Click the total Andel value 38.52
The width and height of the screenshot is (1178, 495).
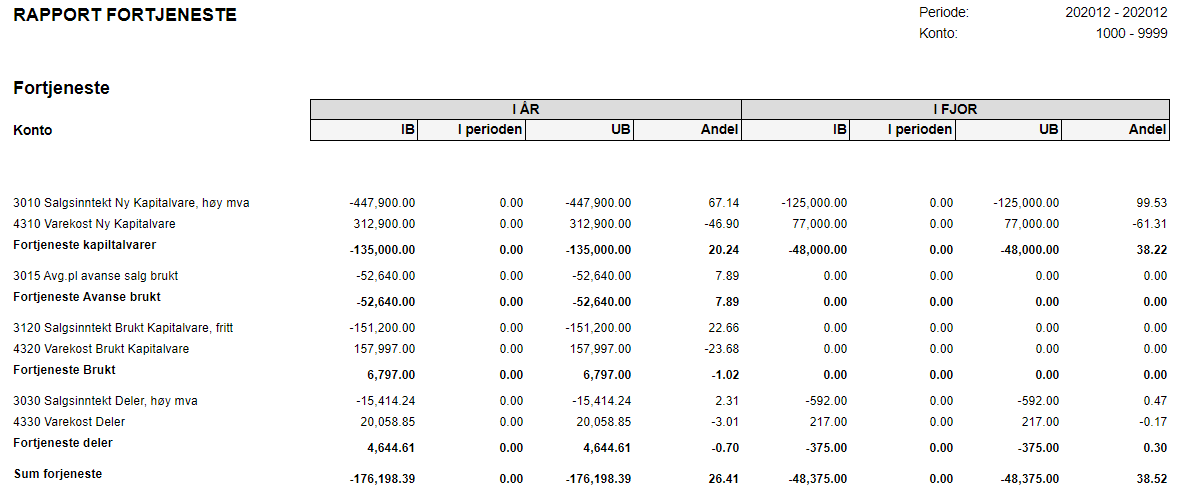pyautogui.click(x=1152, y=479)
